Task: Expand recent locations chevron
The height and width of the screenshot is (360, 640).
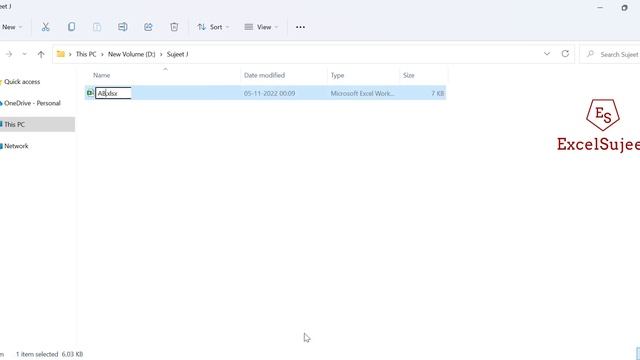Action: (24, 54)
